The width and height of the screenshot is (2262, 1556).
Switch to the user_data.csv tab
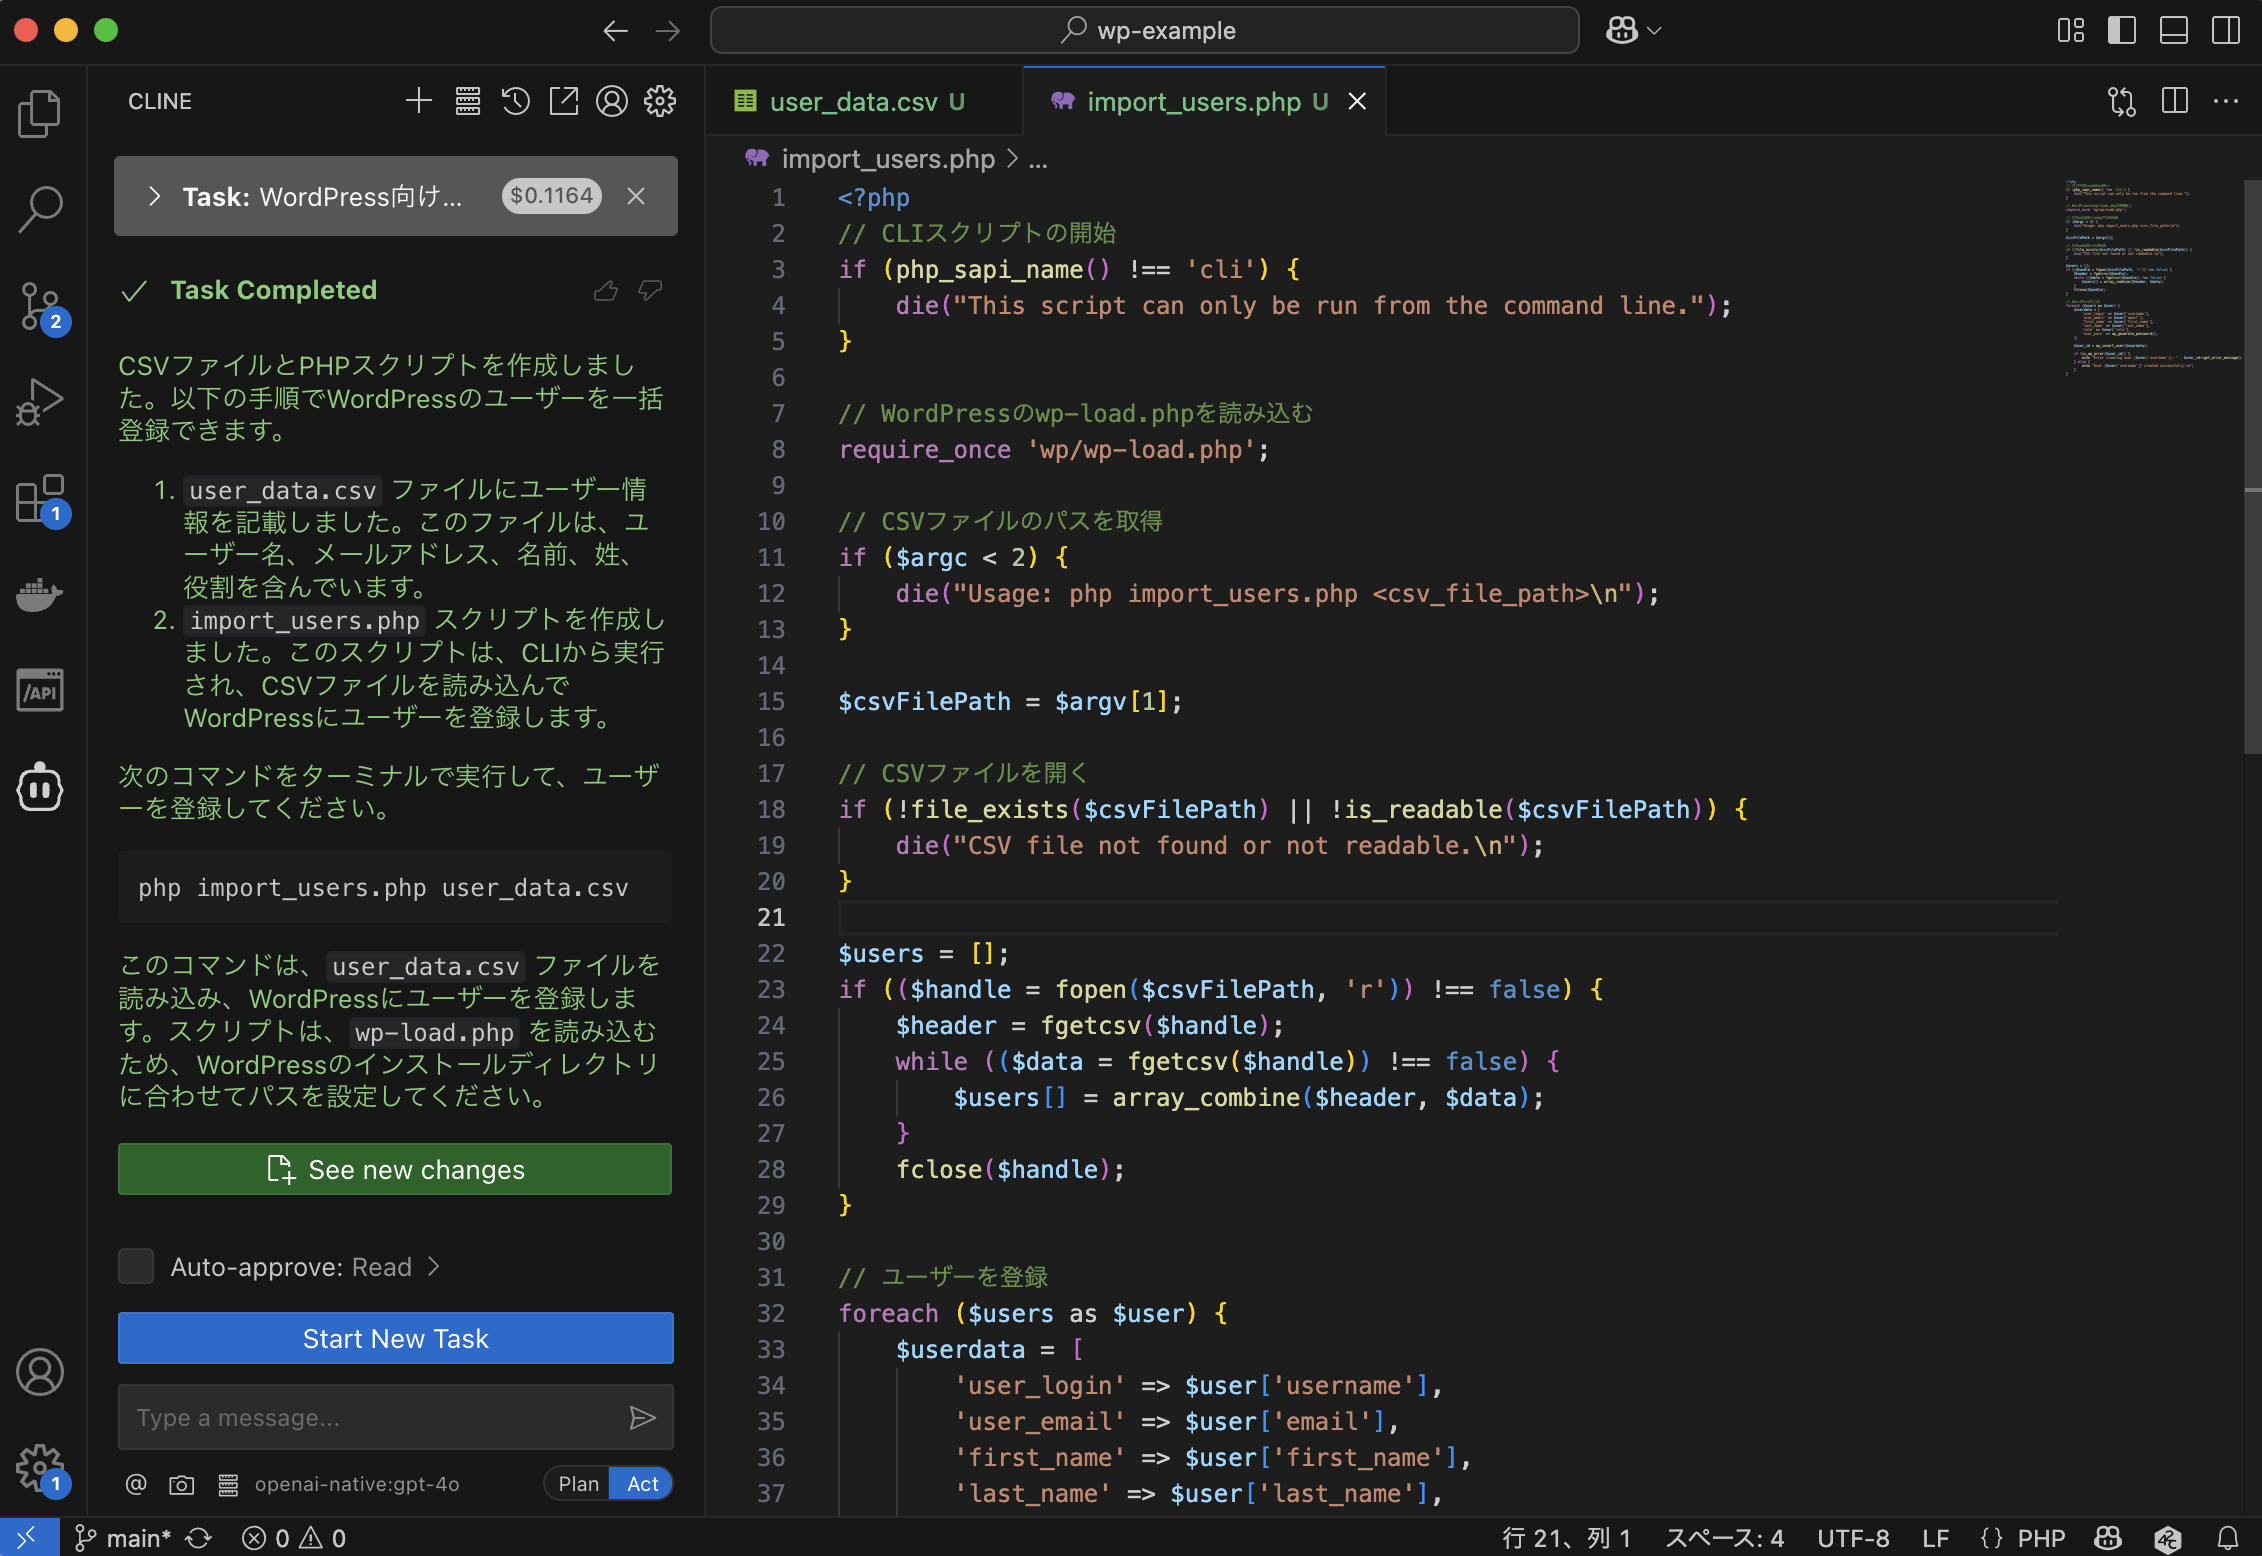pyautogui.click(x=853, y=102)
